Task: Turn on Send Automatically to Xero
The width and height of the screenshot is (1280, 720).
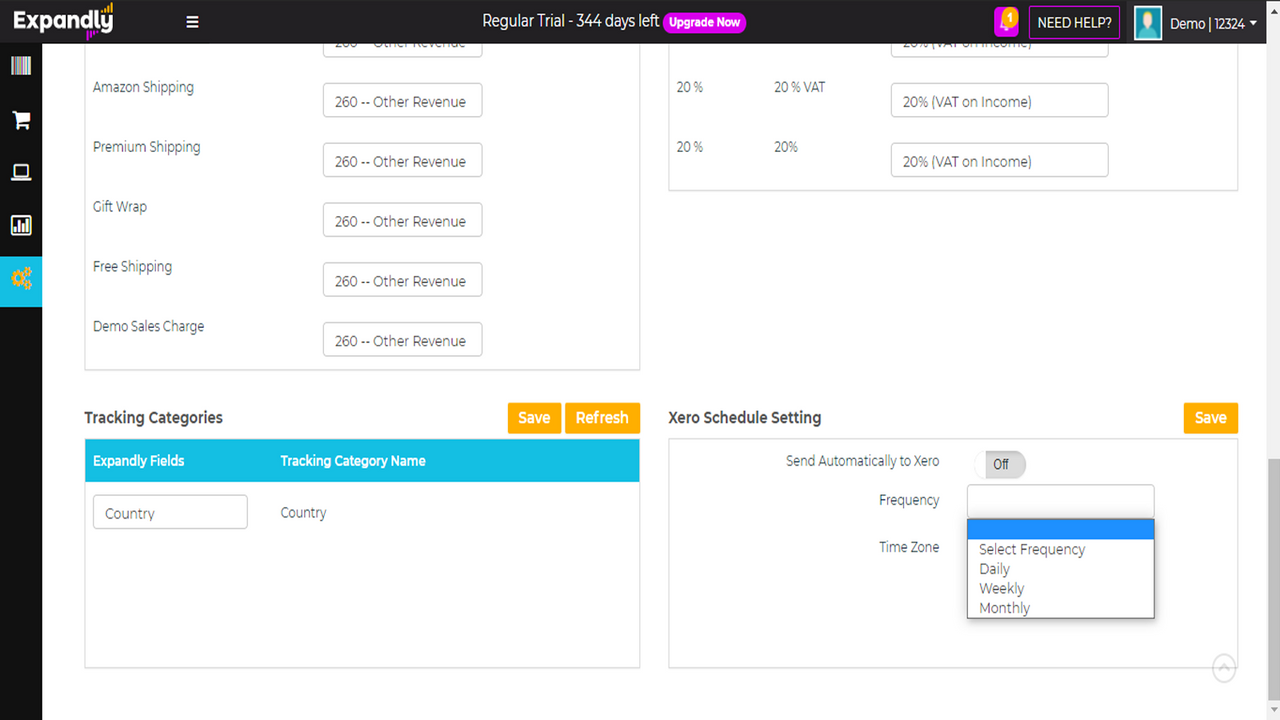Action: pyautogui.click(x=999, y=464)
